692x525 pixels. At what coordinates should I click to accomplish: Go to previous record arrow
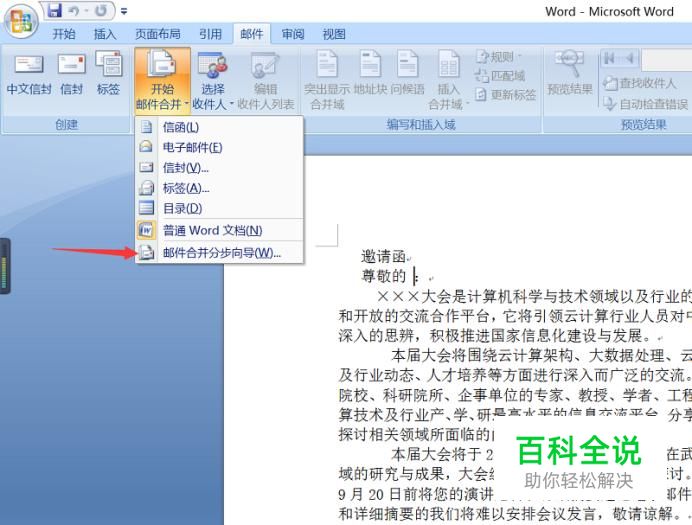629,58
